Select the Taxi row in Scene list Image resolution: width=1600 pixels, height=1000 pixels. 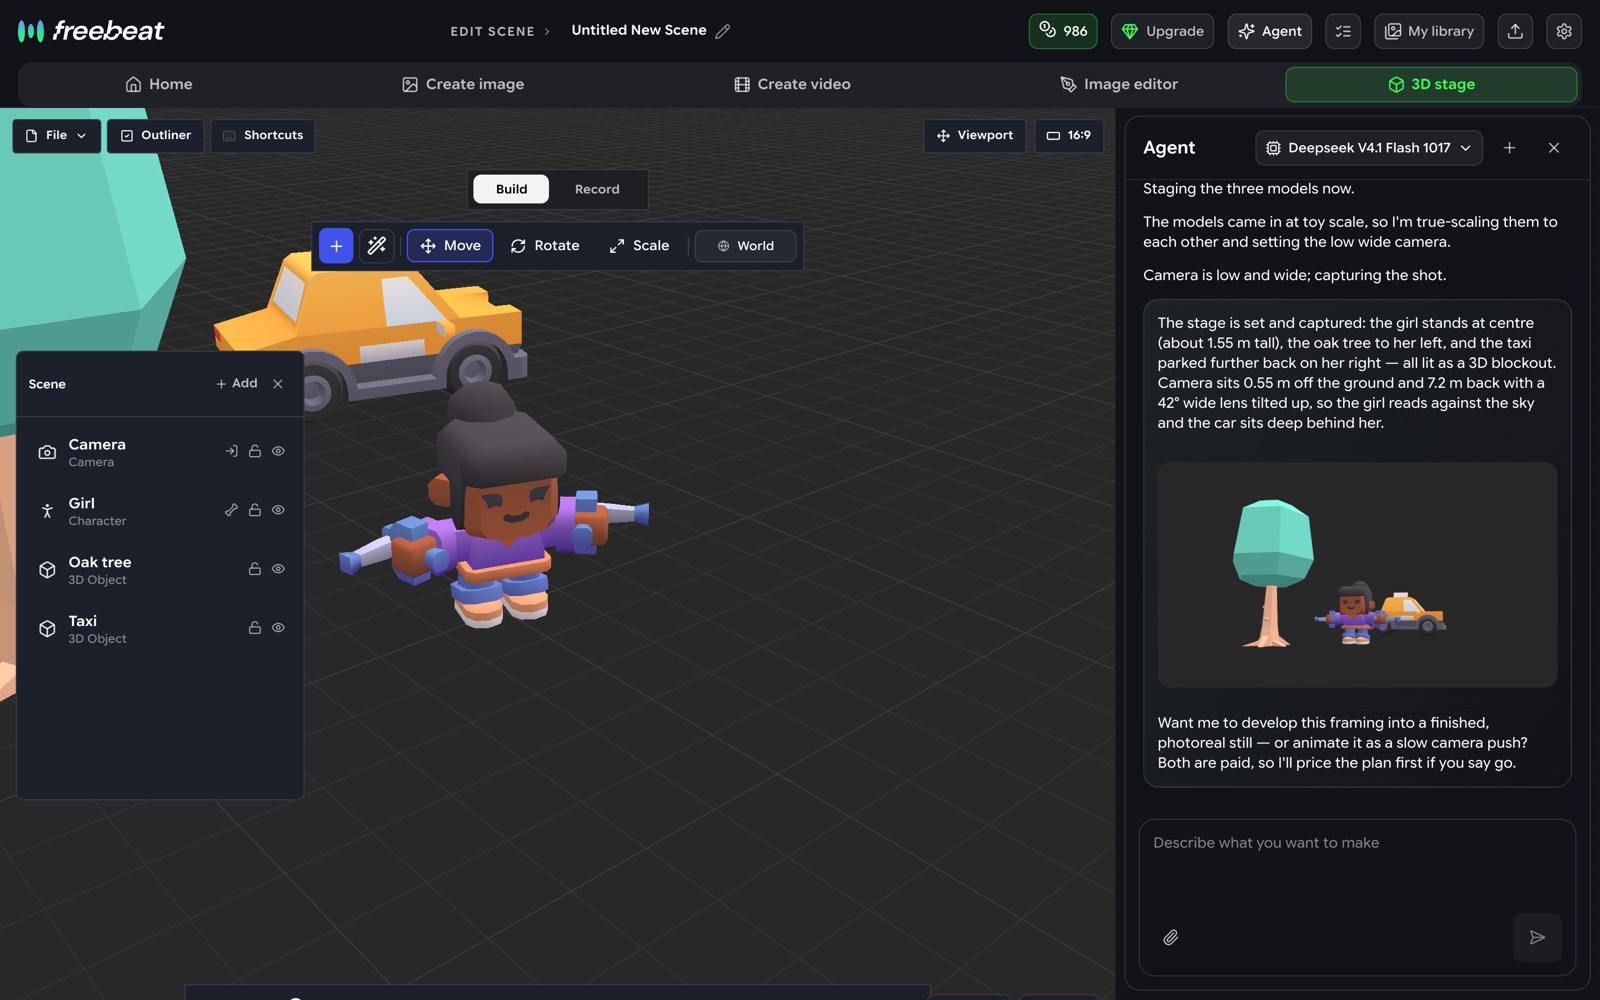(160, 629)
